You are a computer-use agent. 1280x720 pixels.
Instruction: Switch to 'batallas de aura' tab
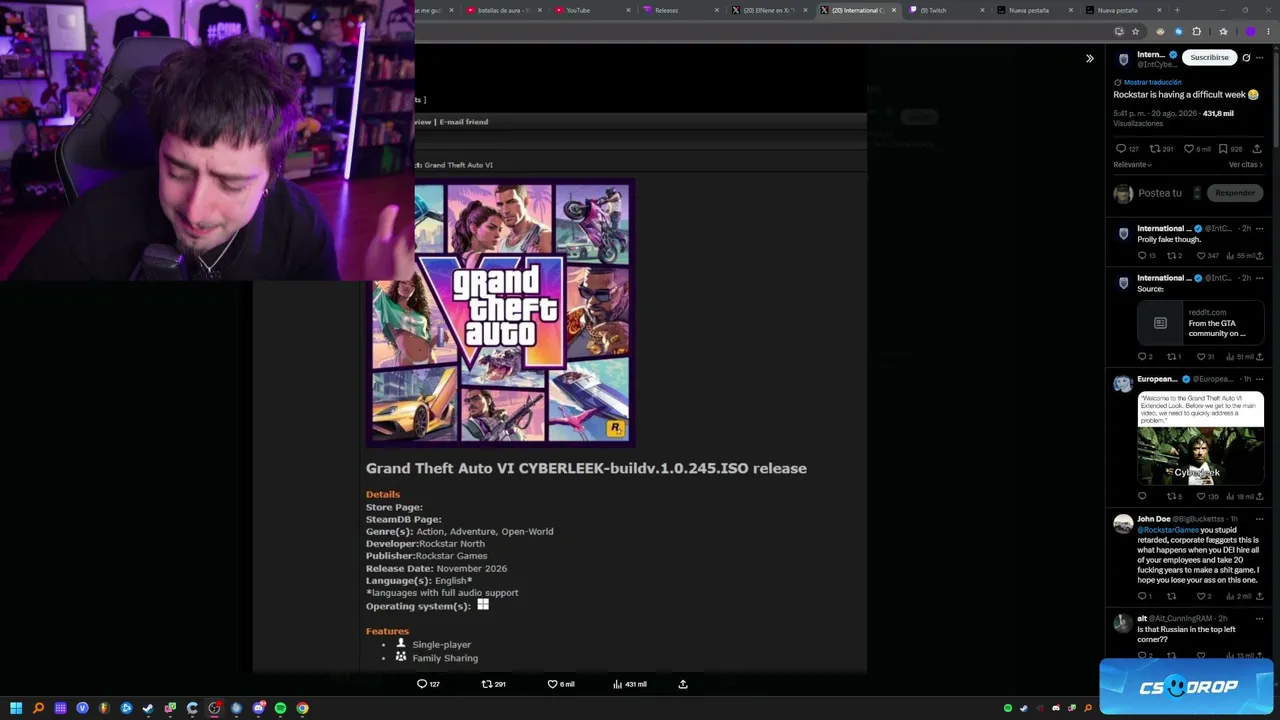[x=506, y=10]
